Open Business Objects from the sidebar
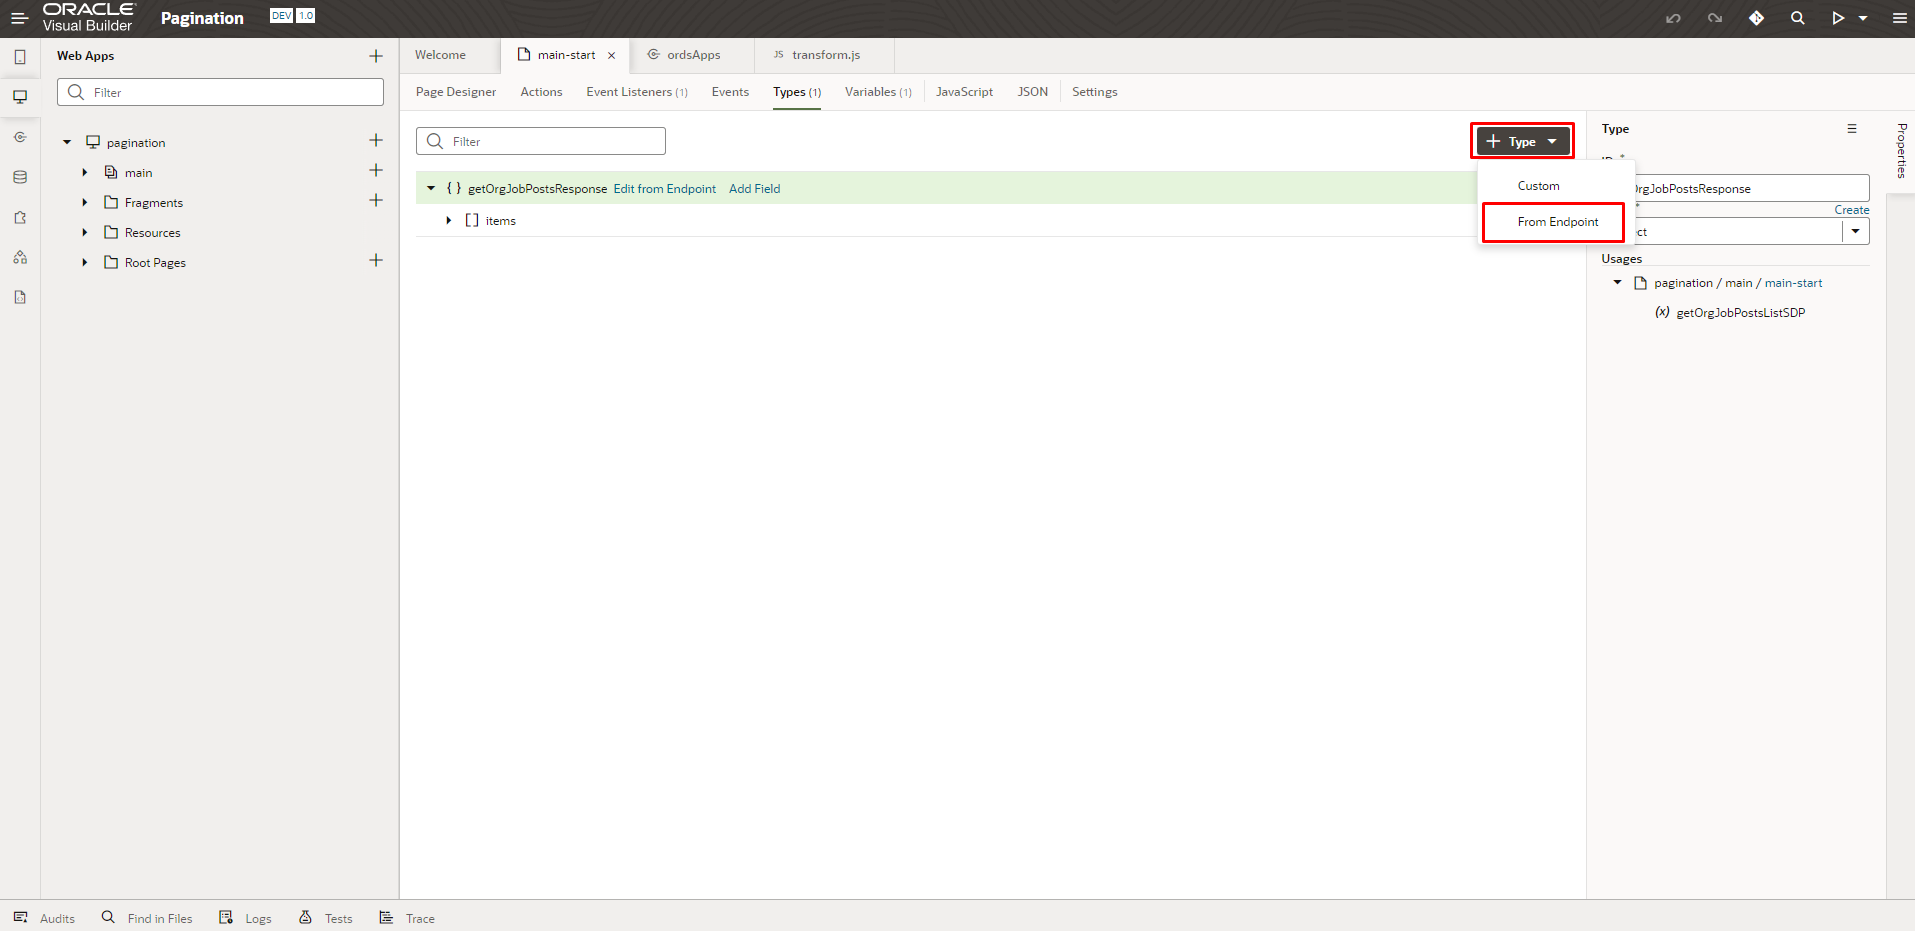The height and width of the screenshot is (931, 1915). pyautogui.click(x=20, y=177)
